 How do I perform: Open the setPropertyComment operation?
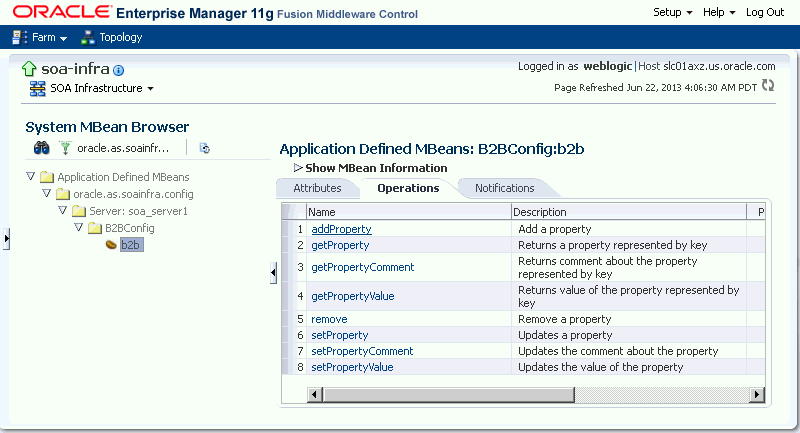[x=362, y=351]
